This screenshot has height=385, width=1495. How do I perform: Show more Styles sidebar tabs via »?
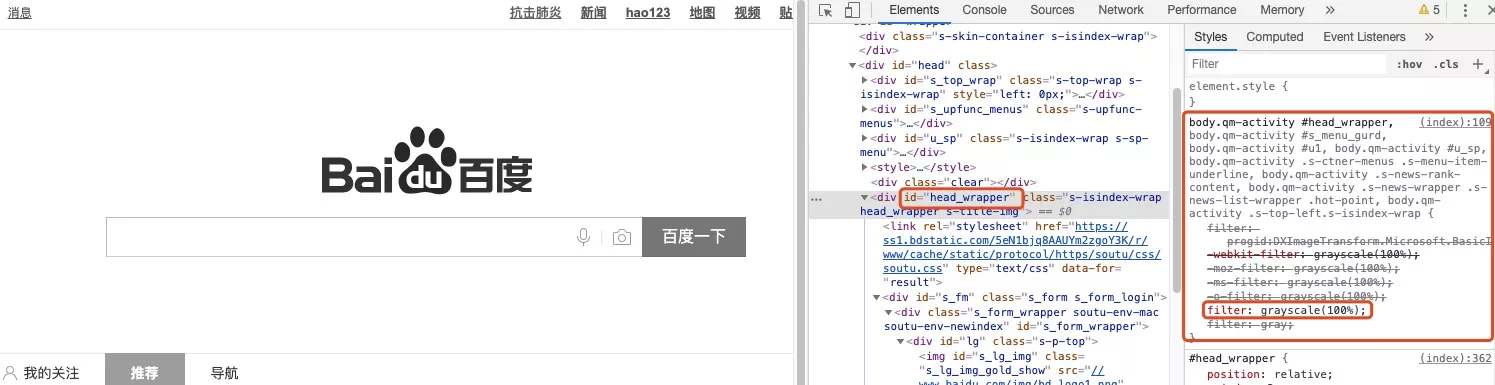tap(1429, 37)
